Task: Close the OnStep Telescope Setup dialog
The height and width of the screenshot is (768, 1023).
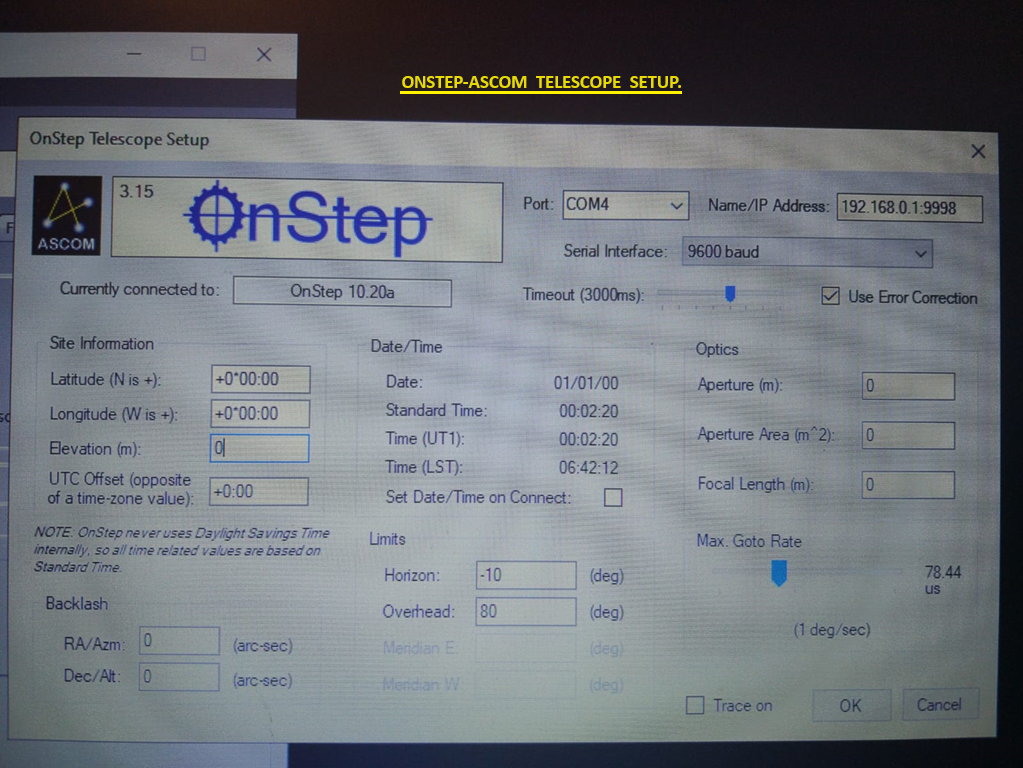Action: pos(977,151)
